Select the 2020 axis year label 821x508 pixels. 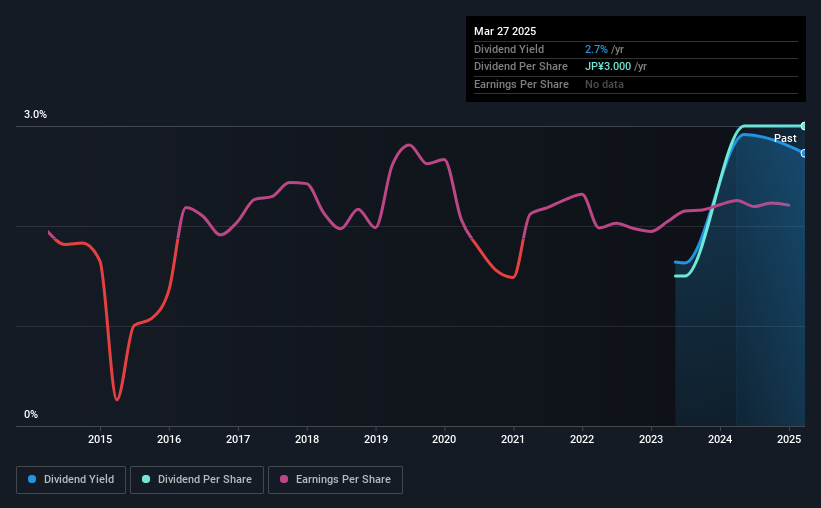click(x=444, y=439)
